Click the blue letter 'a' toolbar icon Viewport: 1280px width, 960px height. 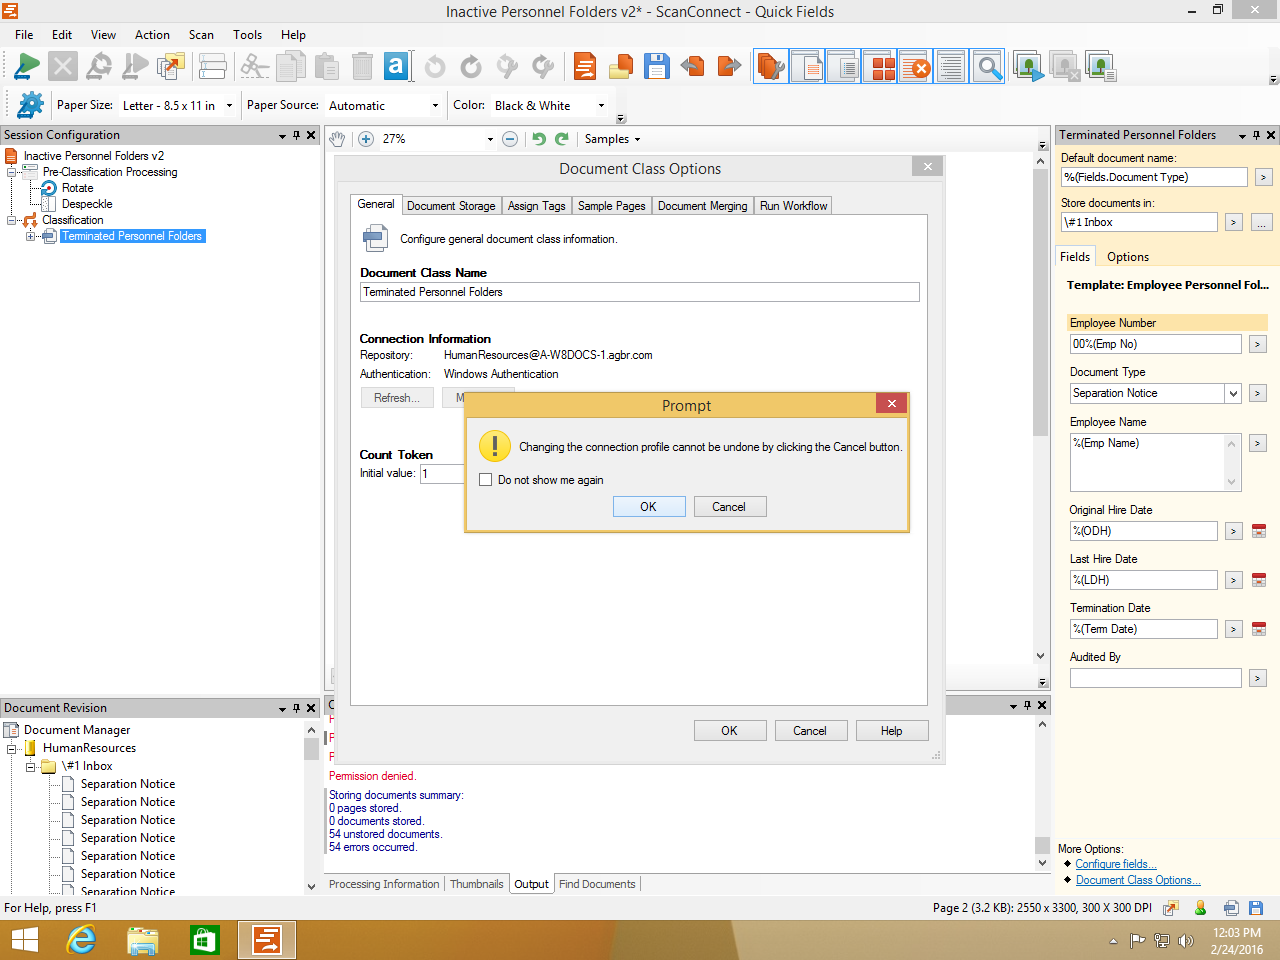click(x=396, y=67)
